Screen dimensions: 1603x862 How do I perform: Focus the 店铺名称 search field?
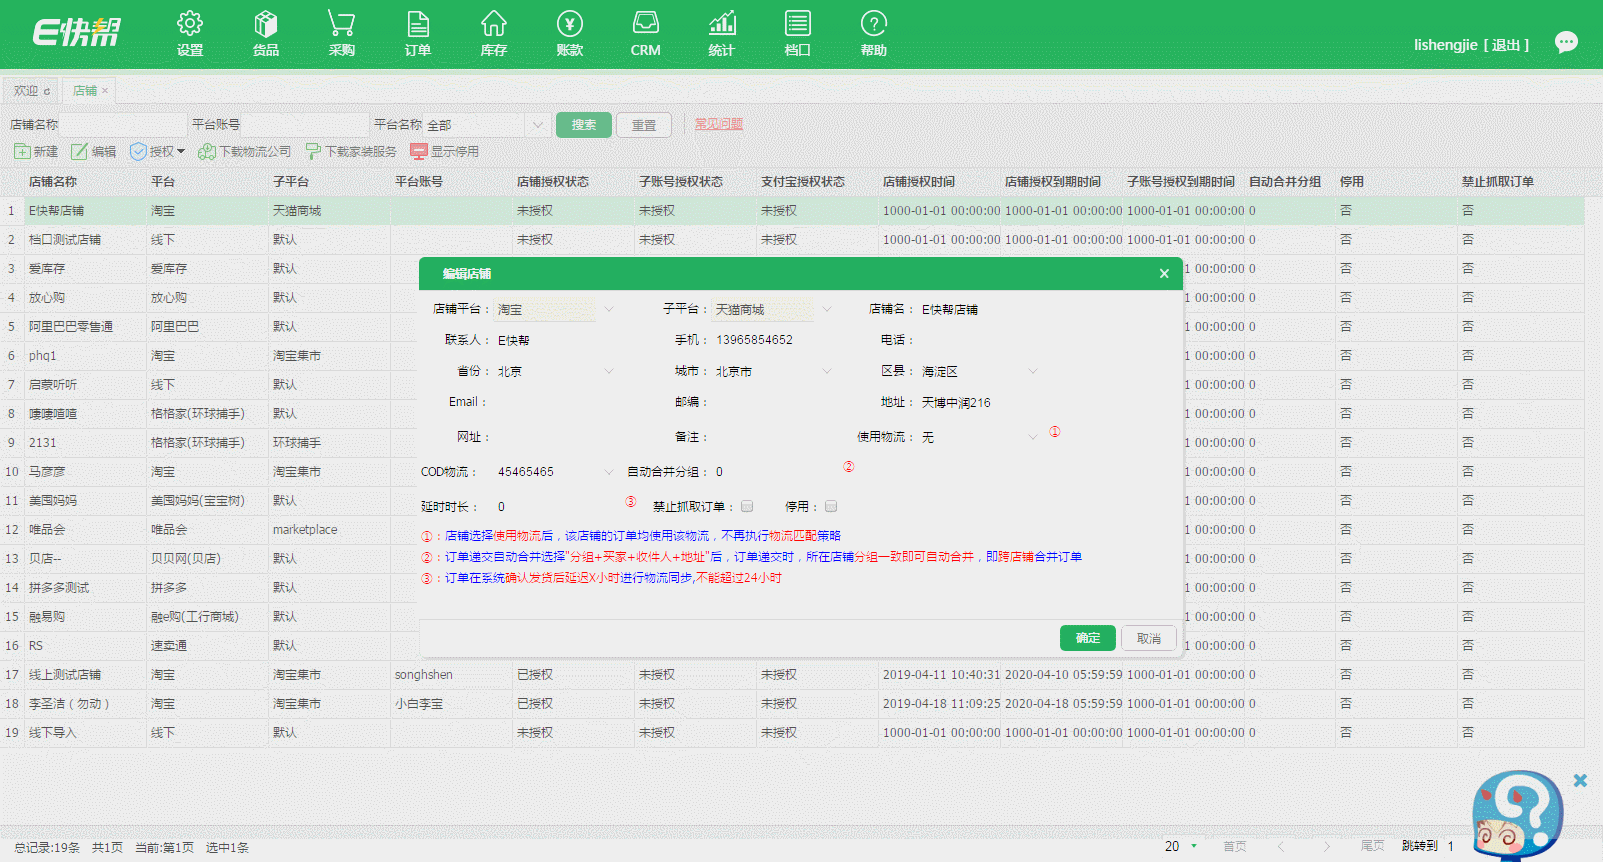123,125
